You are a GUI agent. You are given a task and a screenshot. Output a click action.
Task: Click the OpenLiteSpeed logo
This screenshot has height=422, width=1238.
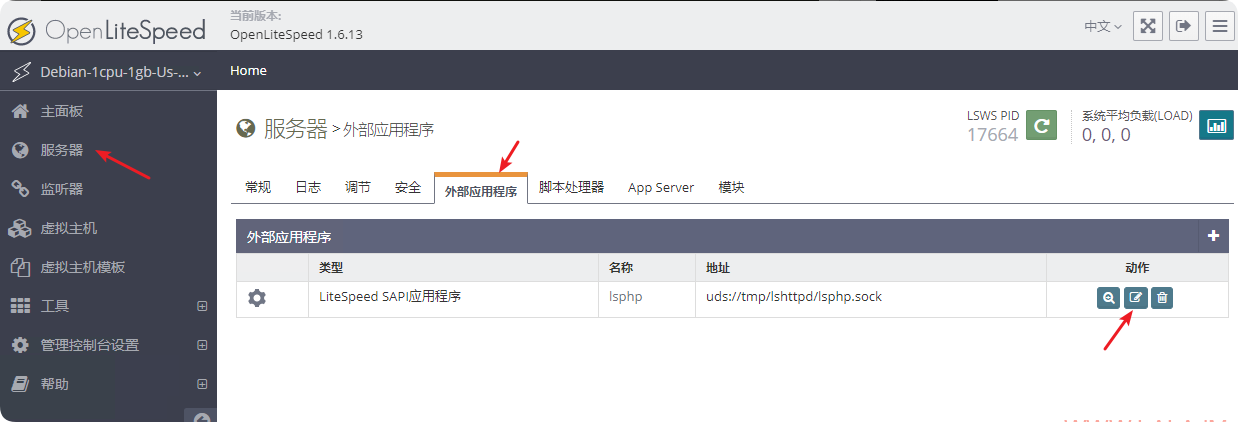pyautogui.click(x=107, y=29)
